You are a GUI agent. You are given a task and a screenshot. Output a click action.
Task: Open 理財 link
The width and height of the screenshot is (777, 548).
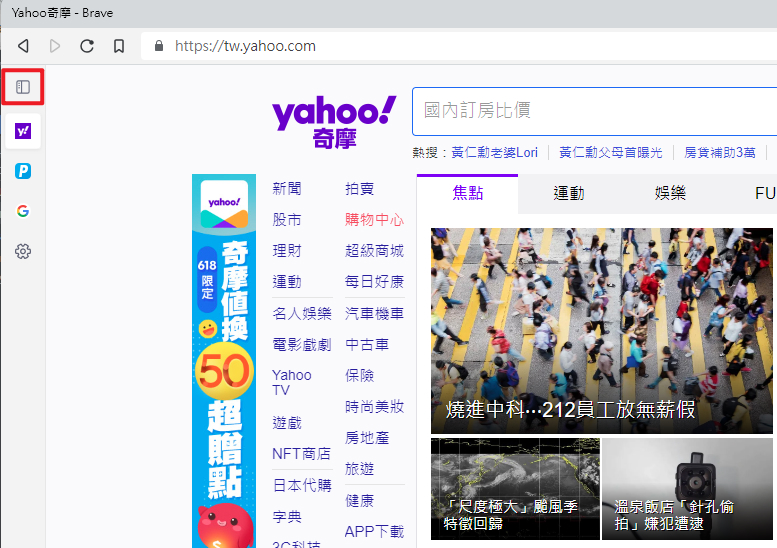[x=287, y=251]
